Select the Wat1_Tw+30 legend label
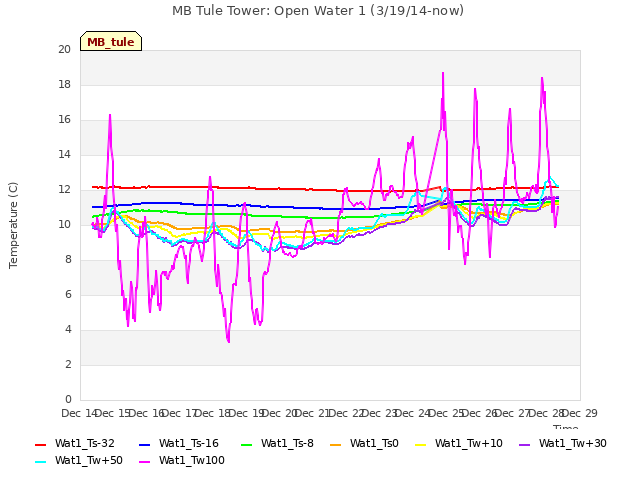Image resolution: width=640 pixels, height=480 pixels. point(573,444)
